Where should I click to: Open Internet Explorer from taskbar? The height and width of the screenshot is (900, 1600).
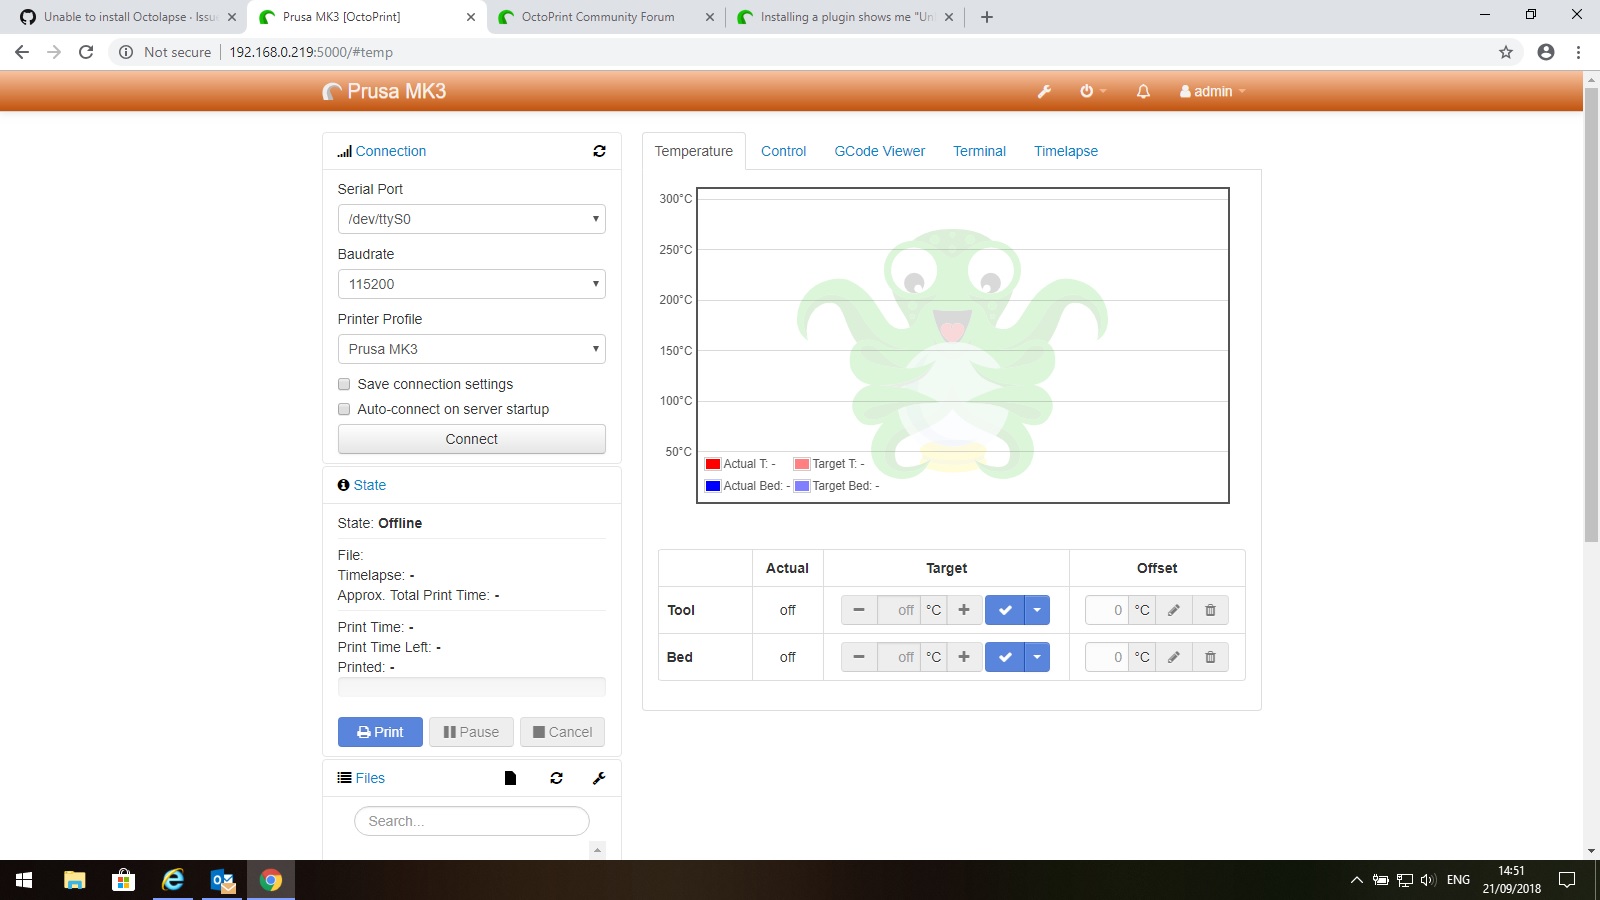pyautogui.click(x=173, y=880)
